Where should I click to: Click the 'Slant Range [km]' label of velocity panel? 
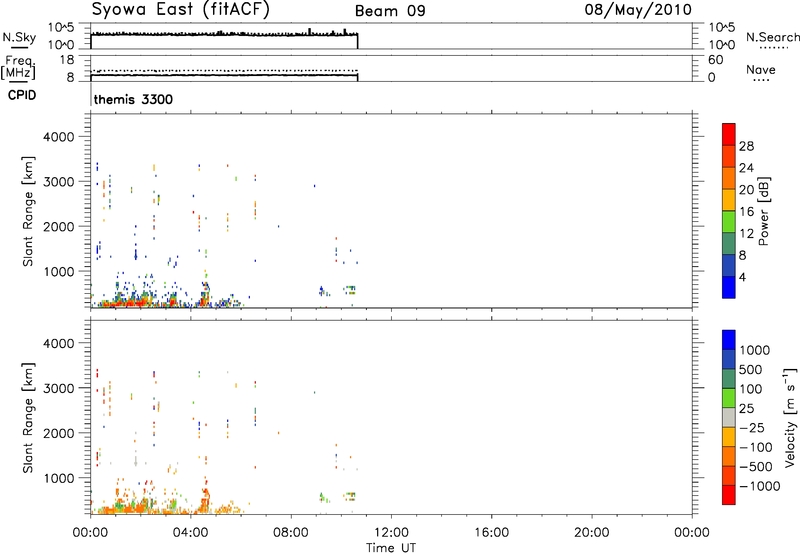click(28, 418)
